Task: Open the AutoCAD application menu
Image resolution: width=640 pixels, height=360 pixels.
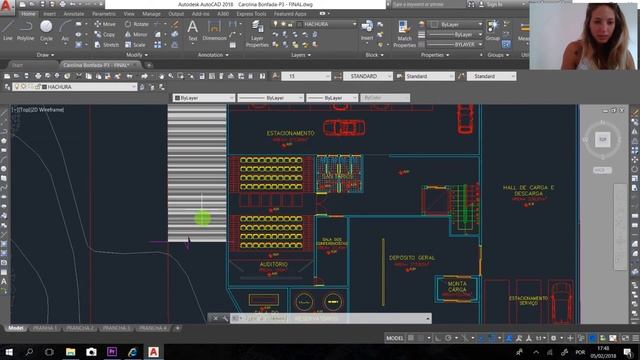Action: (x=7, y=7)
